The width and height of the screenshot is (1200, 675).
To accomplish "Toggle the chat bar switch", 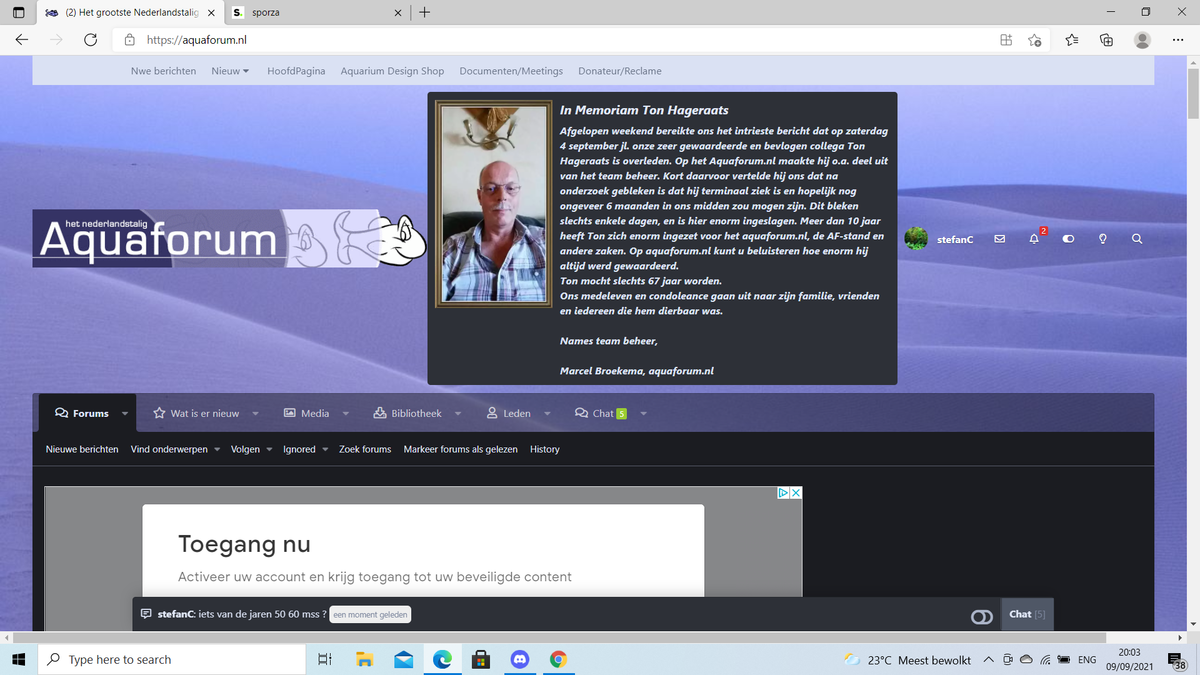I will pyautogui.click(x=981, y=616).
